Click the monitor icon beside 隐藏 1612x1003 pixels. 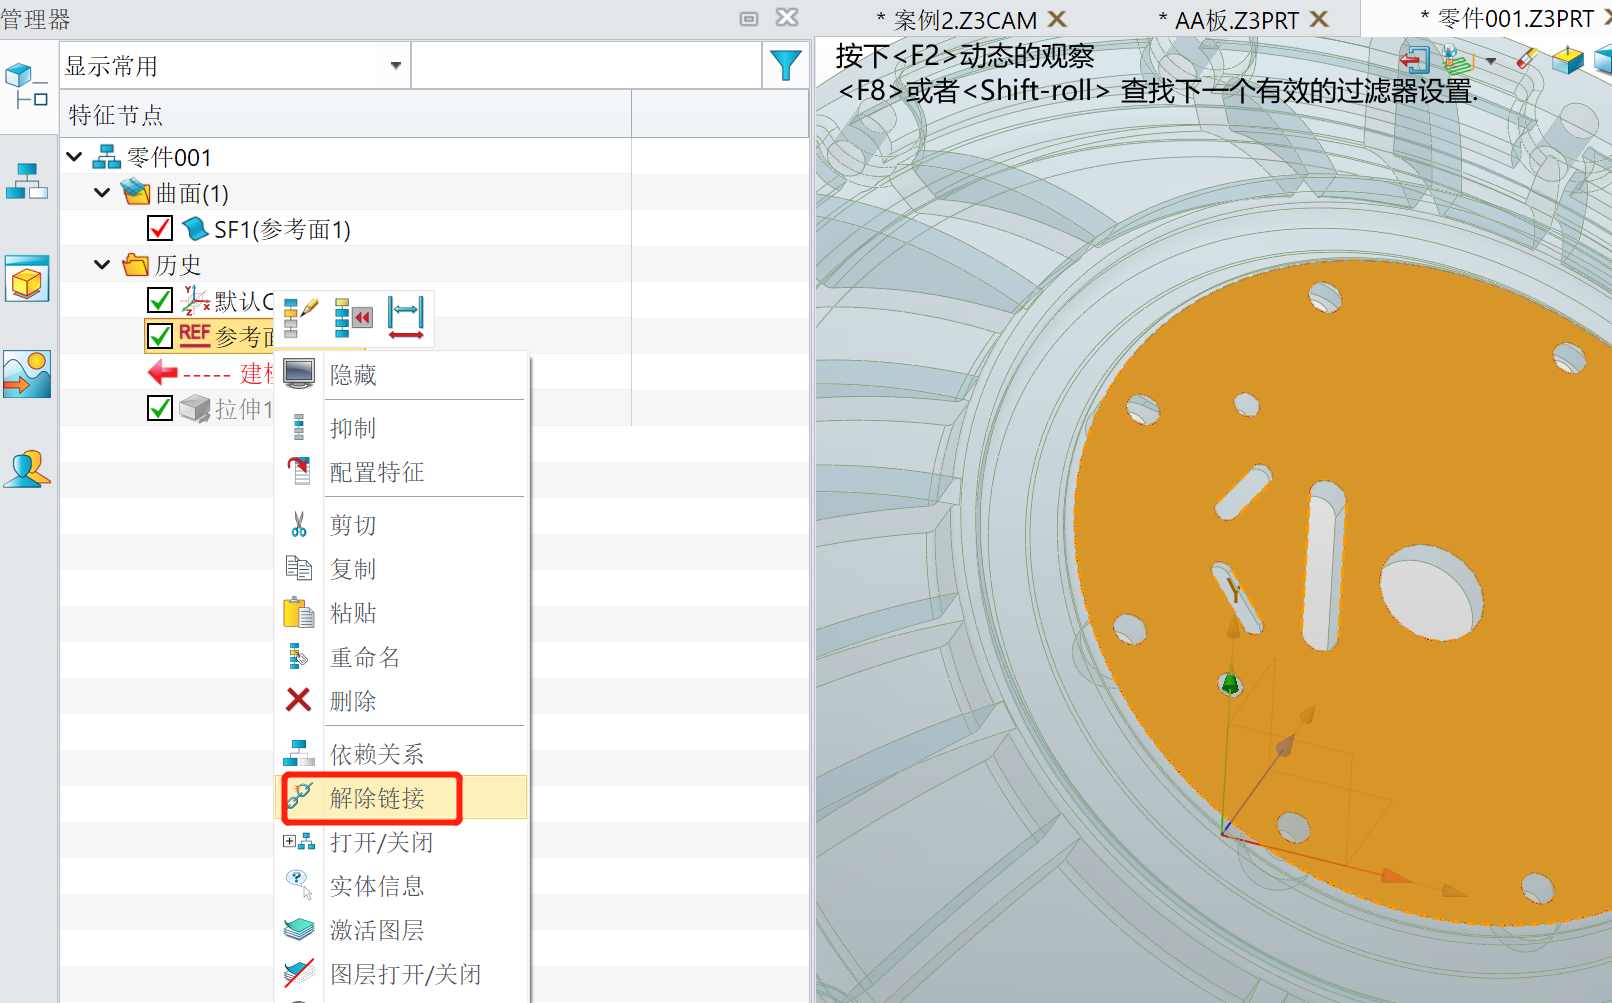299,374
